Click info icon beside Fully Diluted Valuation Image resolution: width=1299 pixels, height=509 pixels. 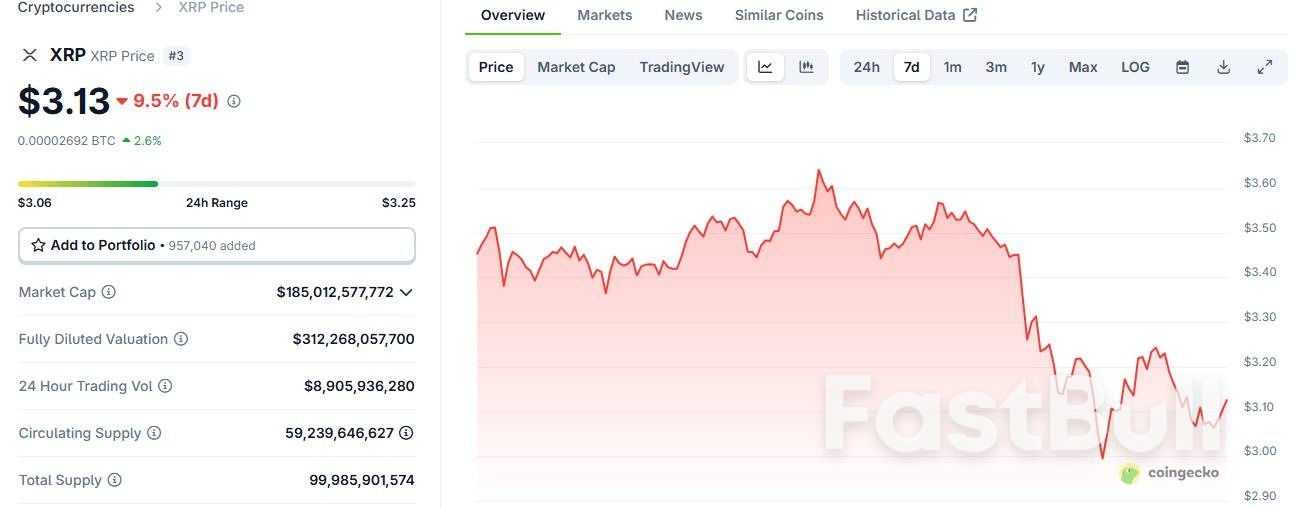point(181,339)
